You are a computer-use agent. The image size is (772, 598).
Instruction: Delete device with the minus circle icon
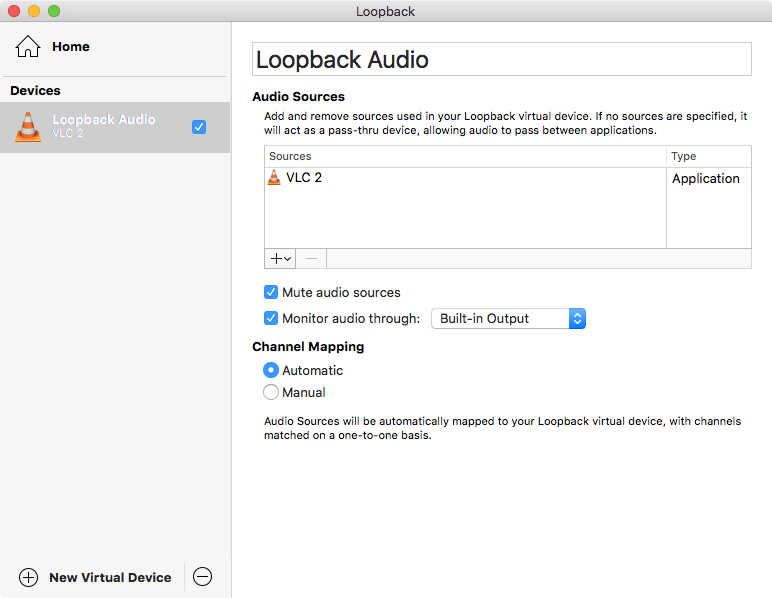click(x=202, y=576)
